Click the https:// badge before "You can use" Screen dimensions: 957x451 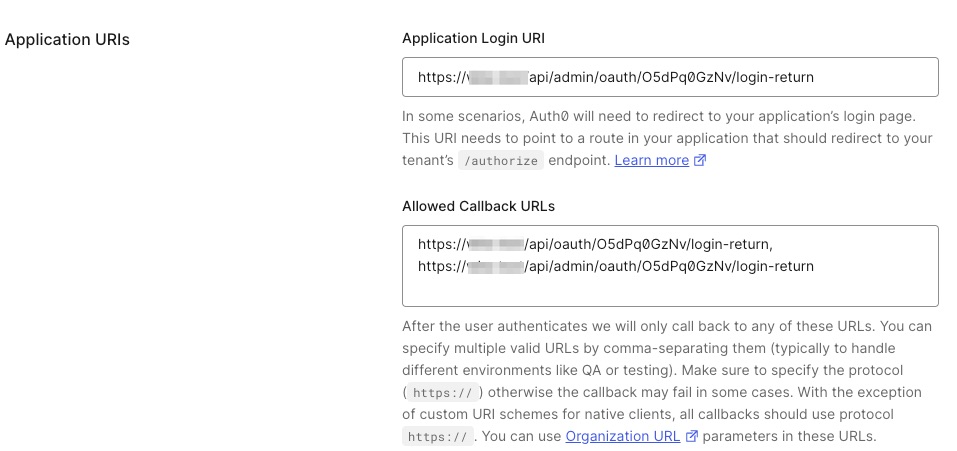click(435, 437)
